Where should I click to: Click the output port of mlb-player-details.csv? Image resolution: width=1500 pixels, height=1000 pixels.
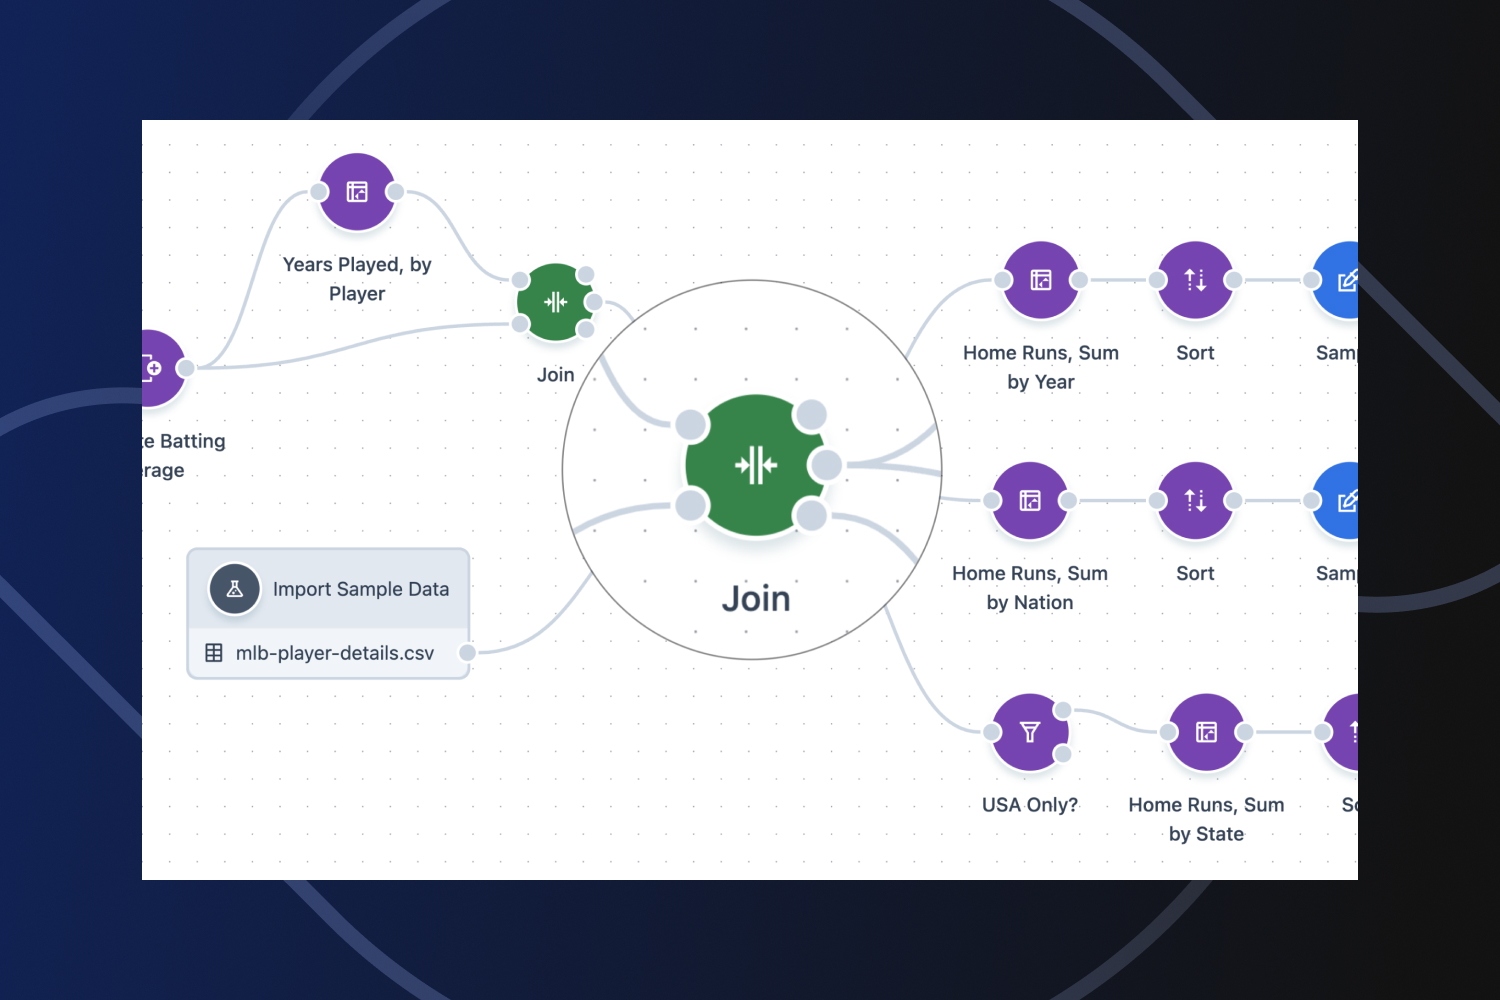click(467, 653)
